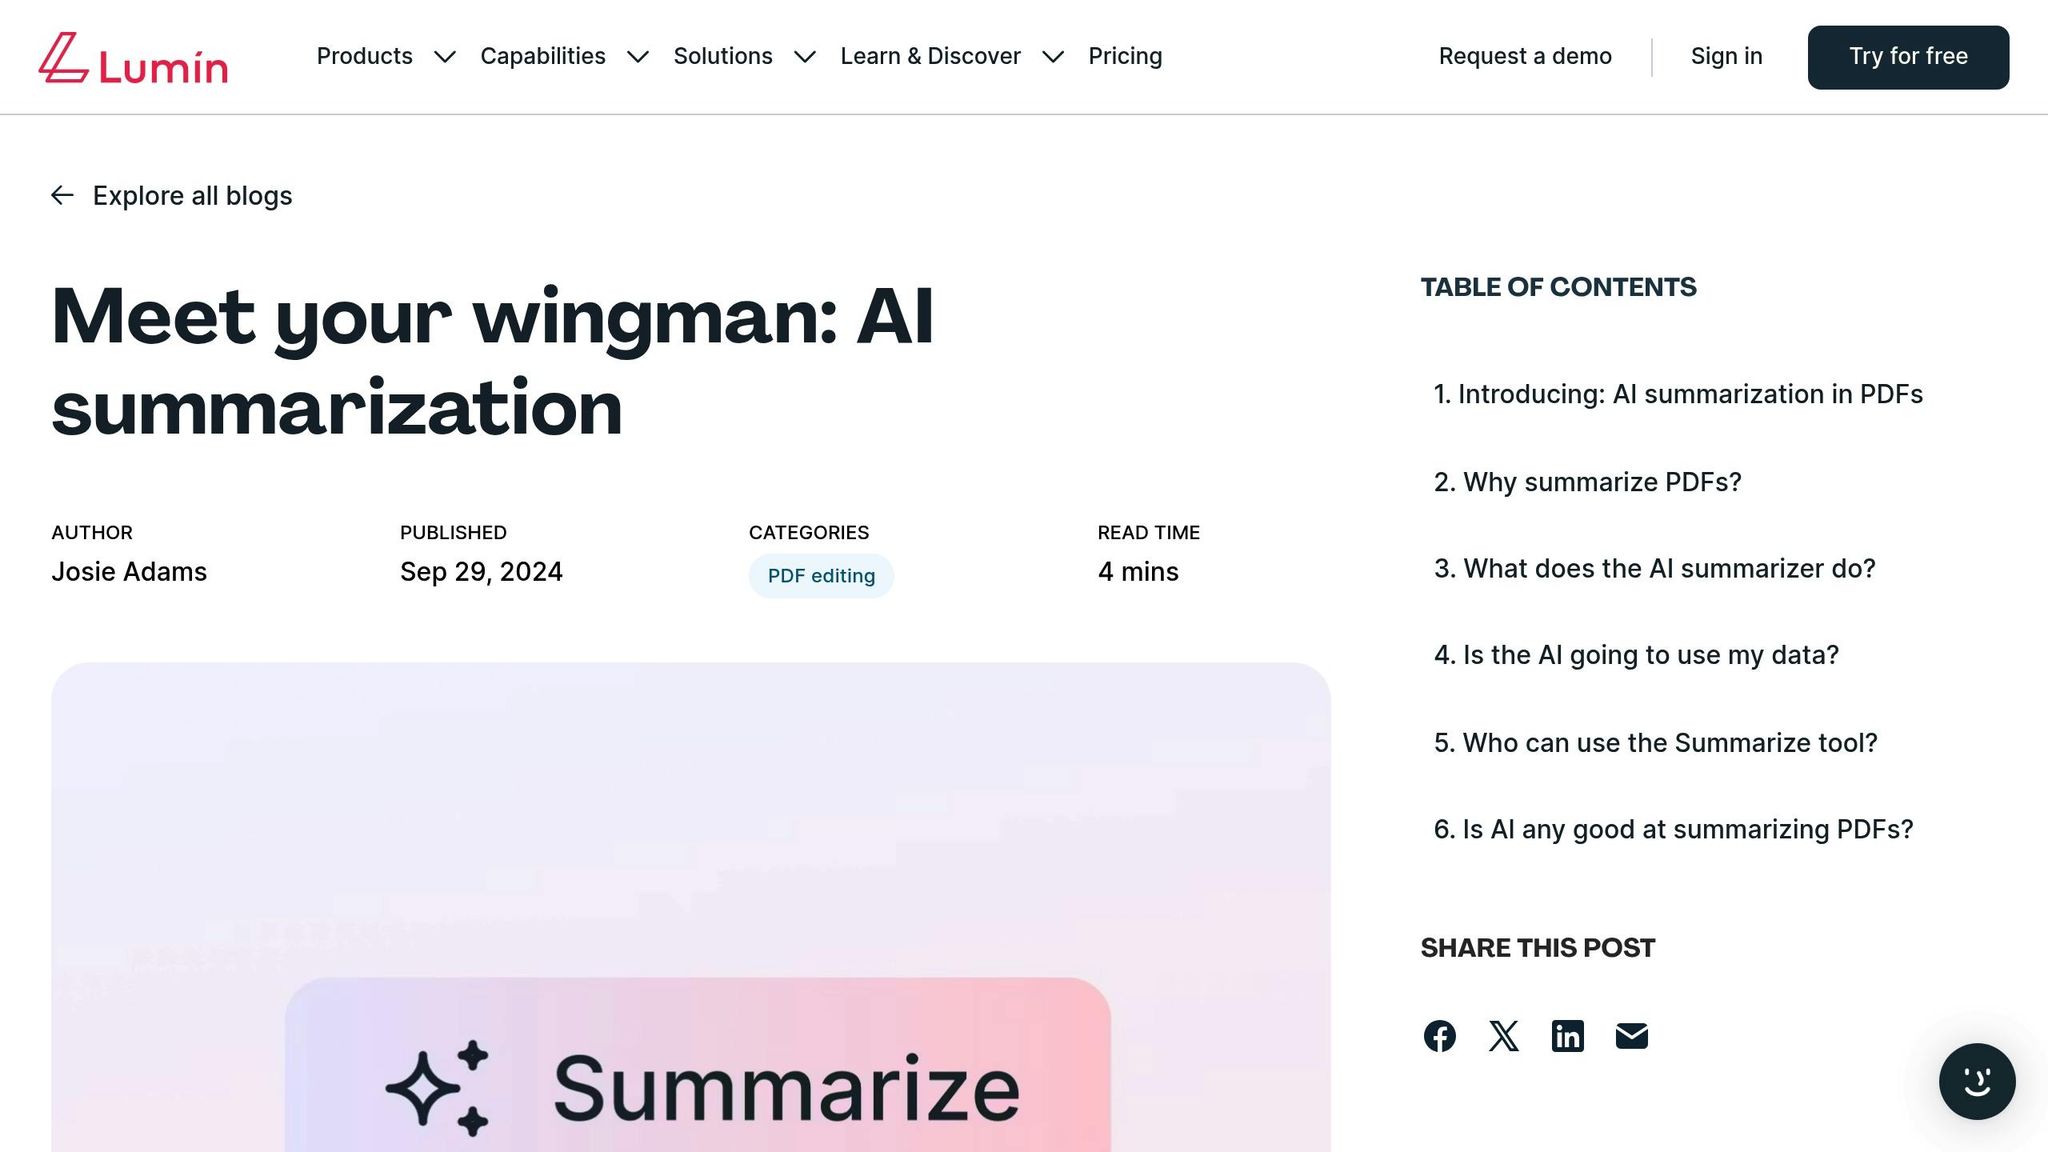Open the Pricing page

[1125, 57]
